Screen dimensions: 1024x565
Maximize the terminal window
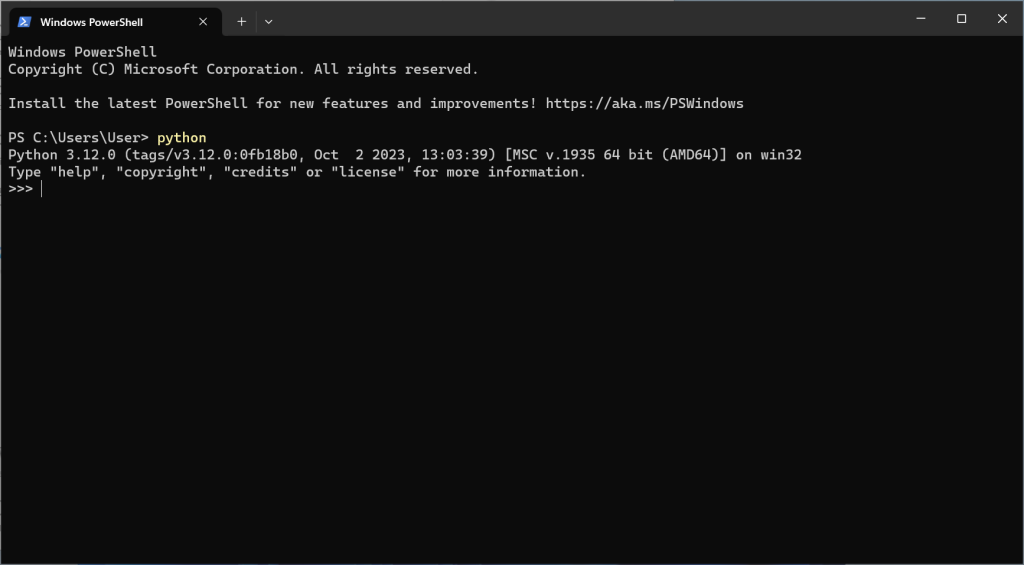point(961,19)
